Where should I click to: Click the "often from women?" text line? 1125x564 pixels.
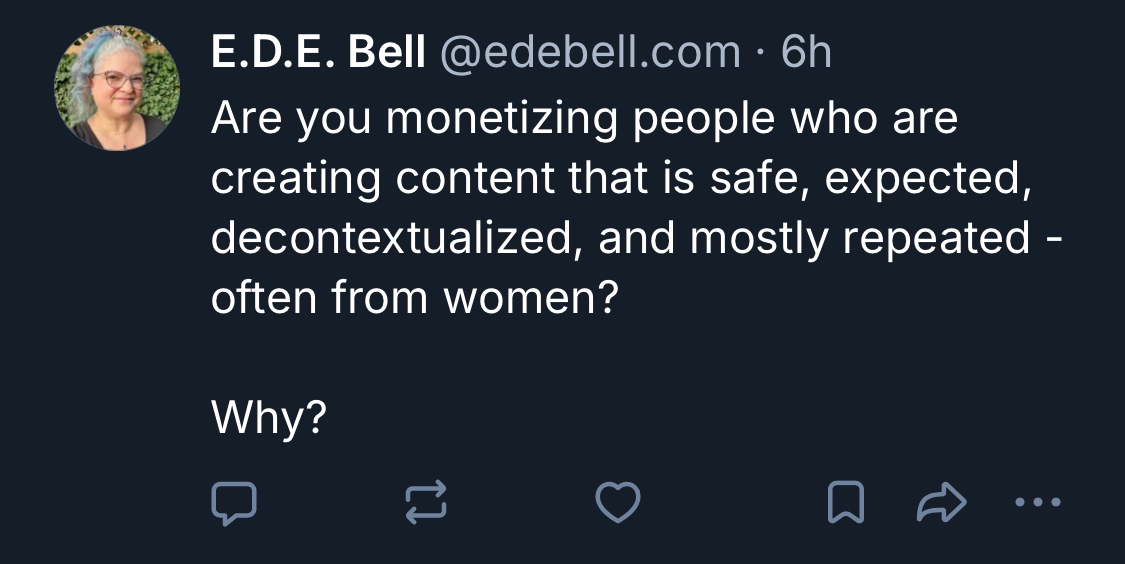click(414, 297)
